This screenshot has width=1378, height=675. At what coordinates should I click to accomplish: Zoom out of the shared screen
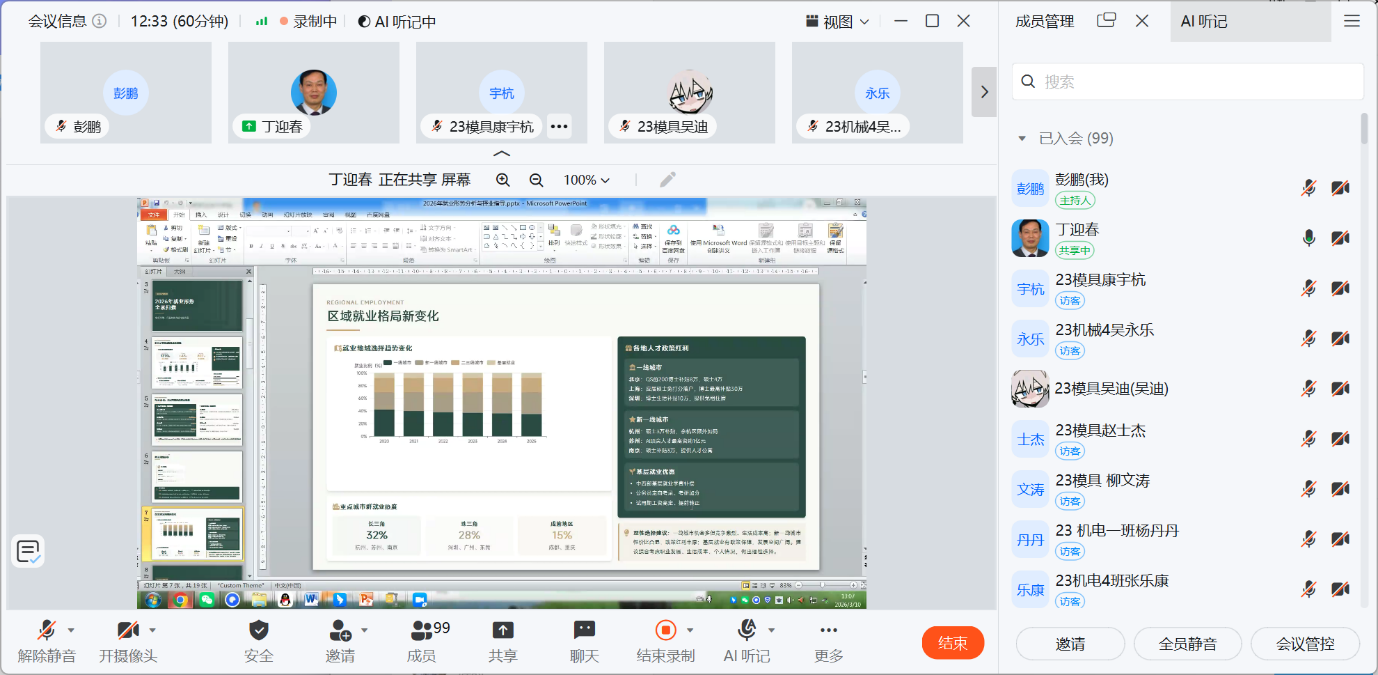[x=536, y=180]
